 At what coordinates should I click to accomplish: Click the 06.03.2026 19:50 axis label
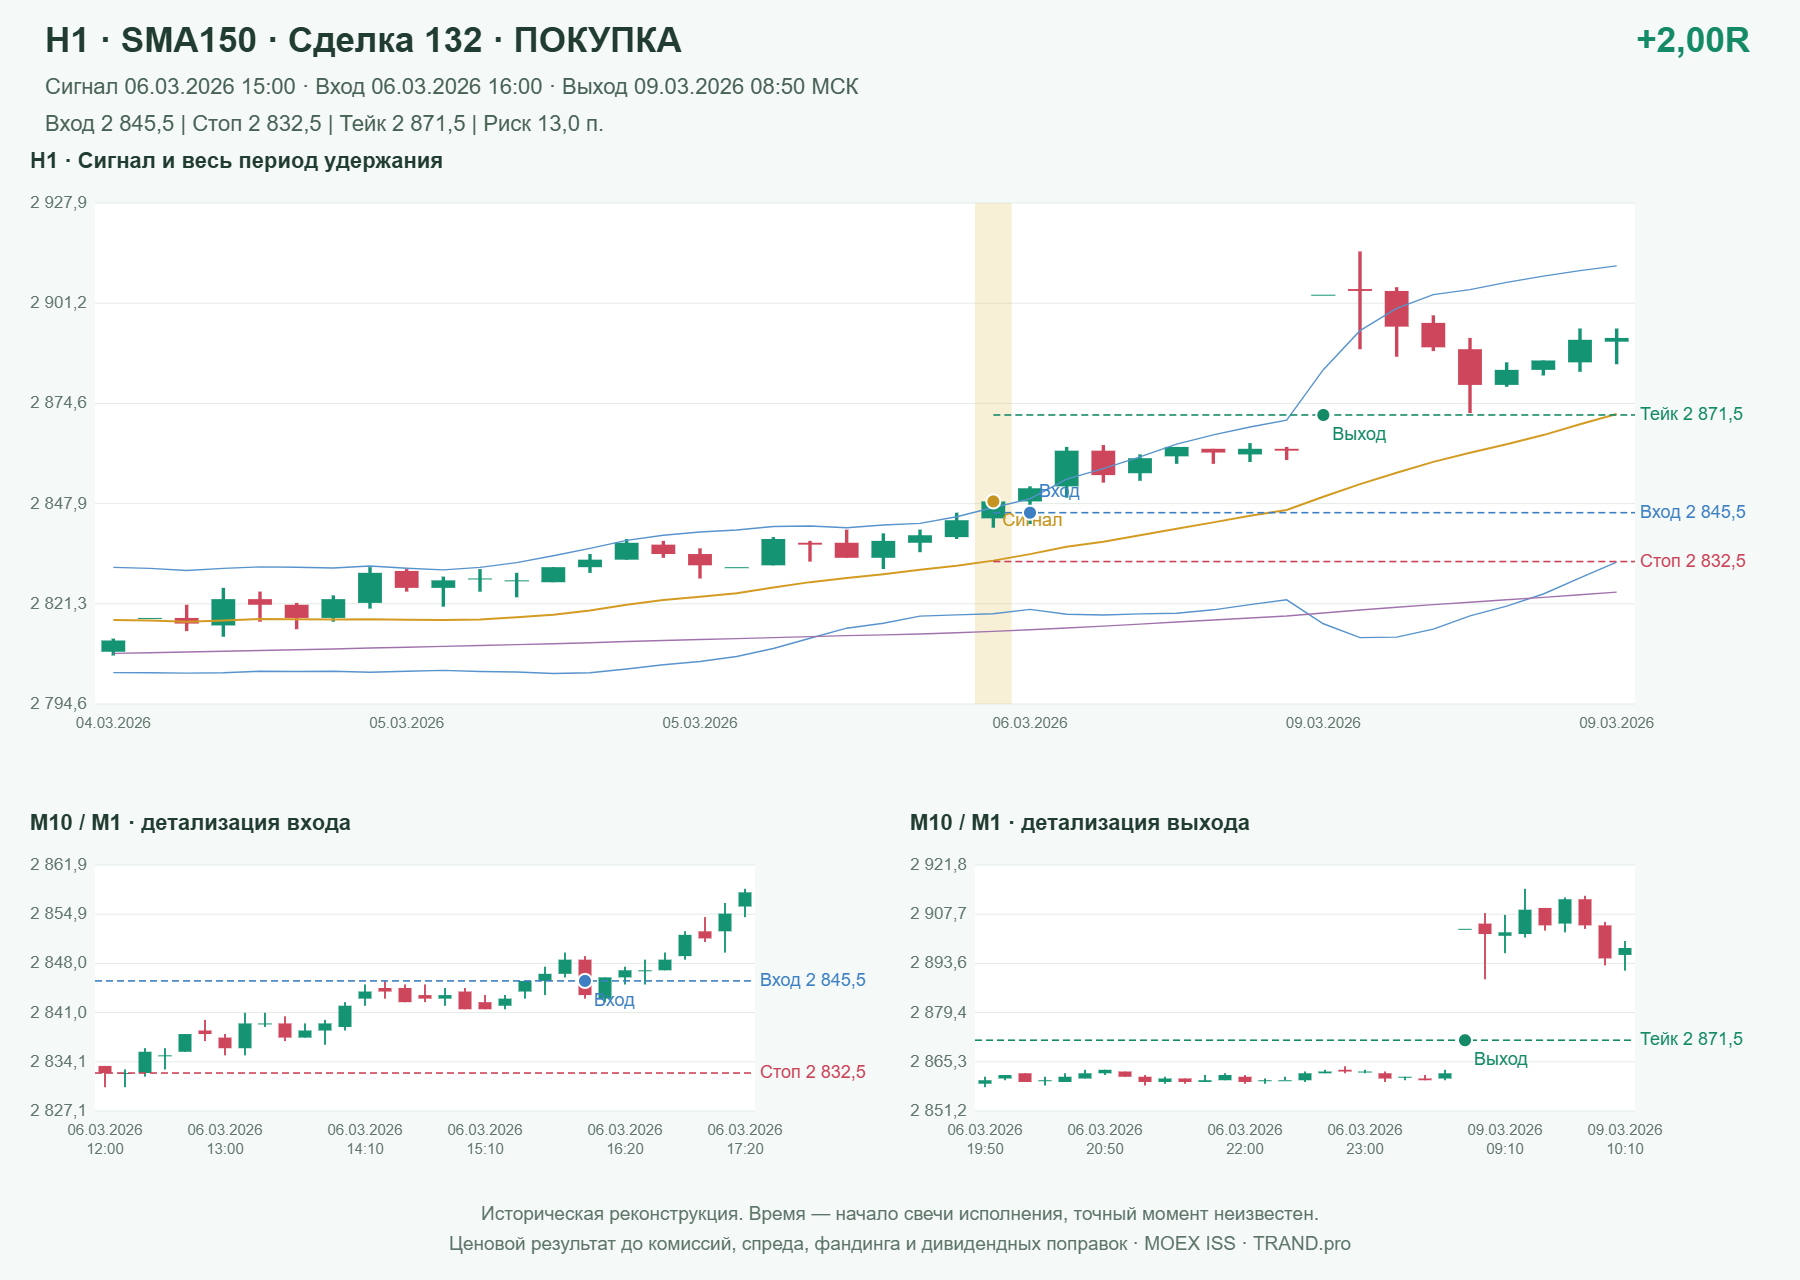(x=985, y=1139)
